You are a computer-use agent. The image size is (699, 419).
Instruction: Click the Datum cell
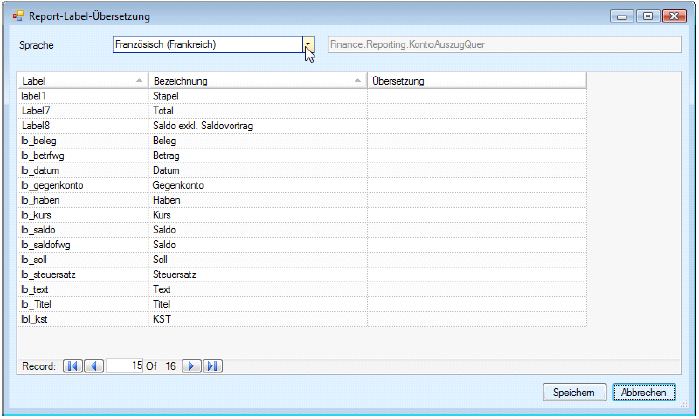click(x=258, y=170)
